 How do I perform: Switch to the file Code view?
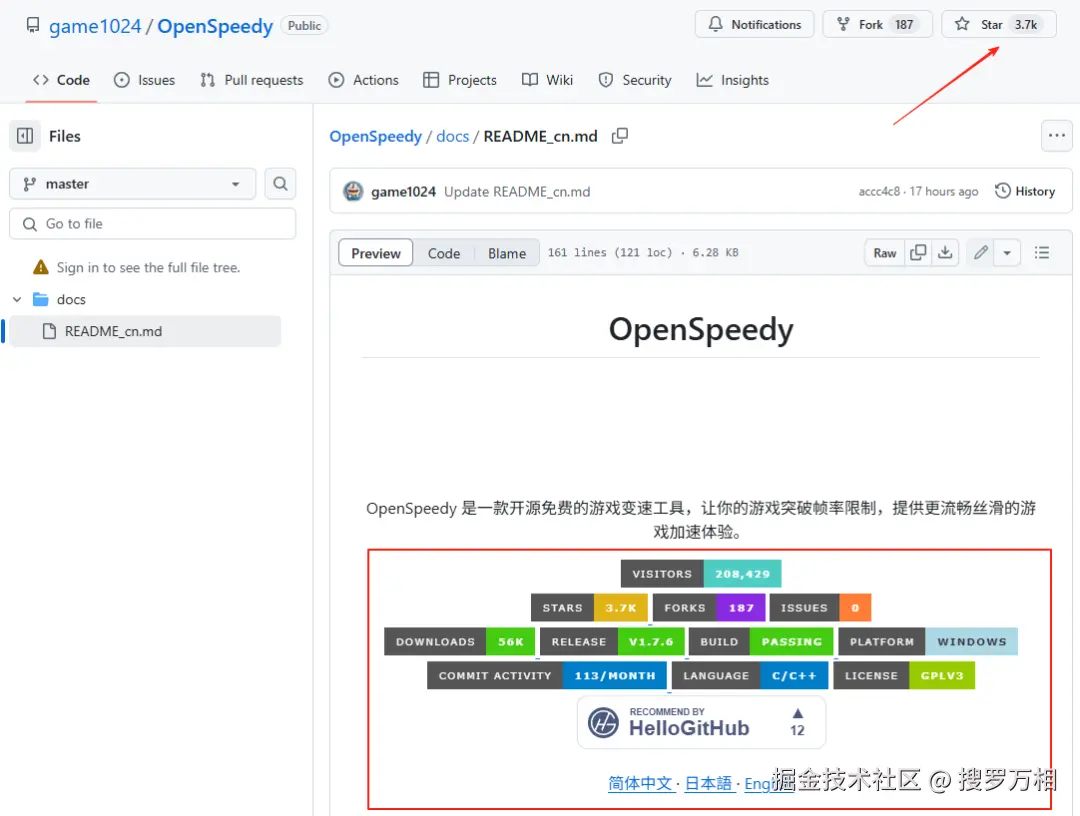coord(444,253)
